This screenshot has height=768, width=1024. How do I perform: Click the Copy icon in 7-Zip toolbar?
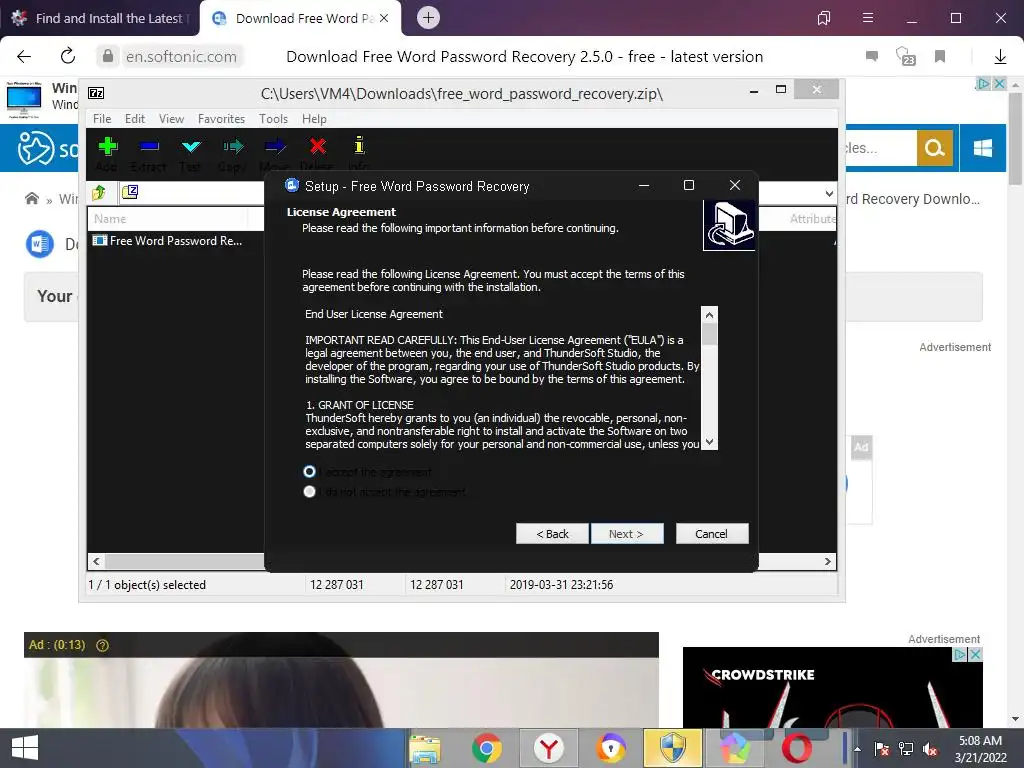point(233,146)
